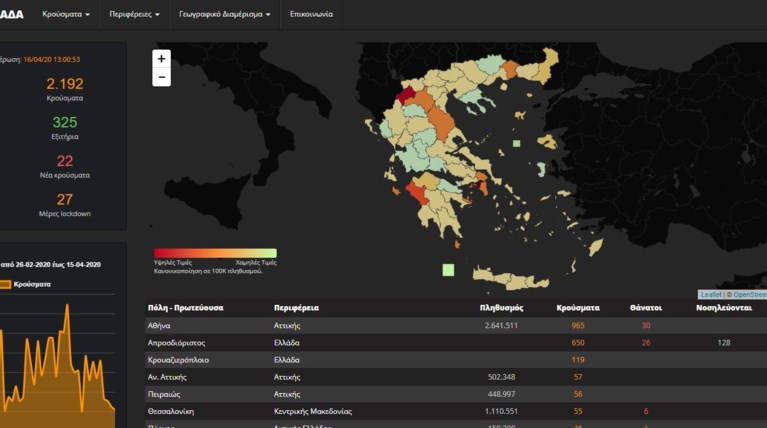Click the light green square marker near Crete
Image resolution: width=767 pixels, height=428 pixels.
[448, 270]
